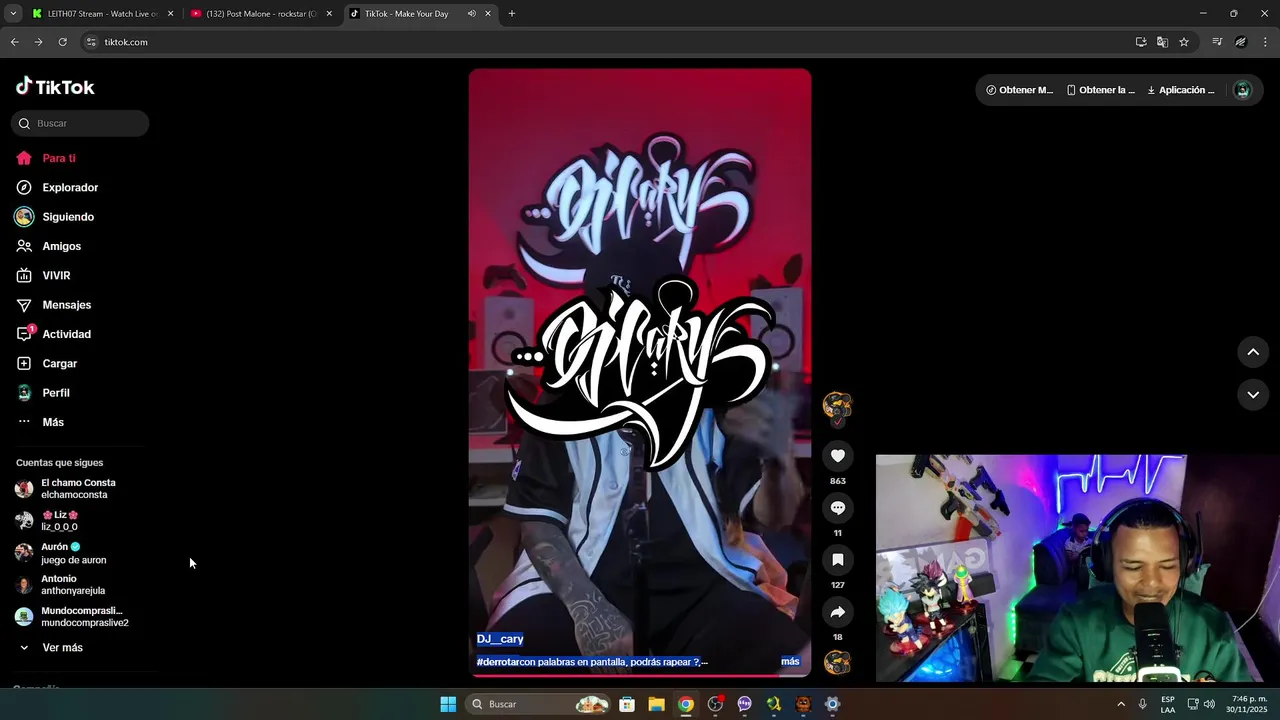
Task: Open the Amigos section
Action: 61,246
